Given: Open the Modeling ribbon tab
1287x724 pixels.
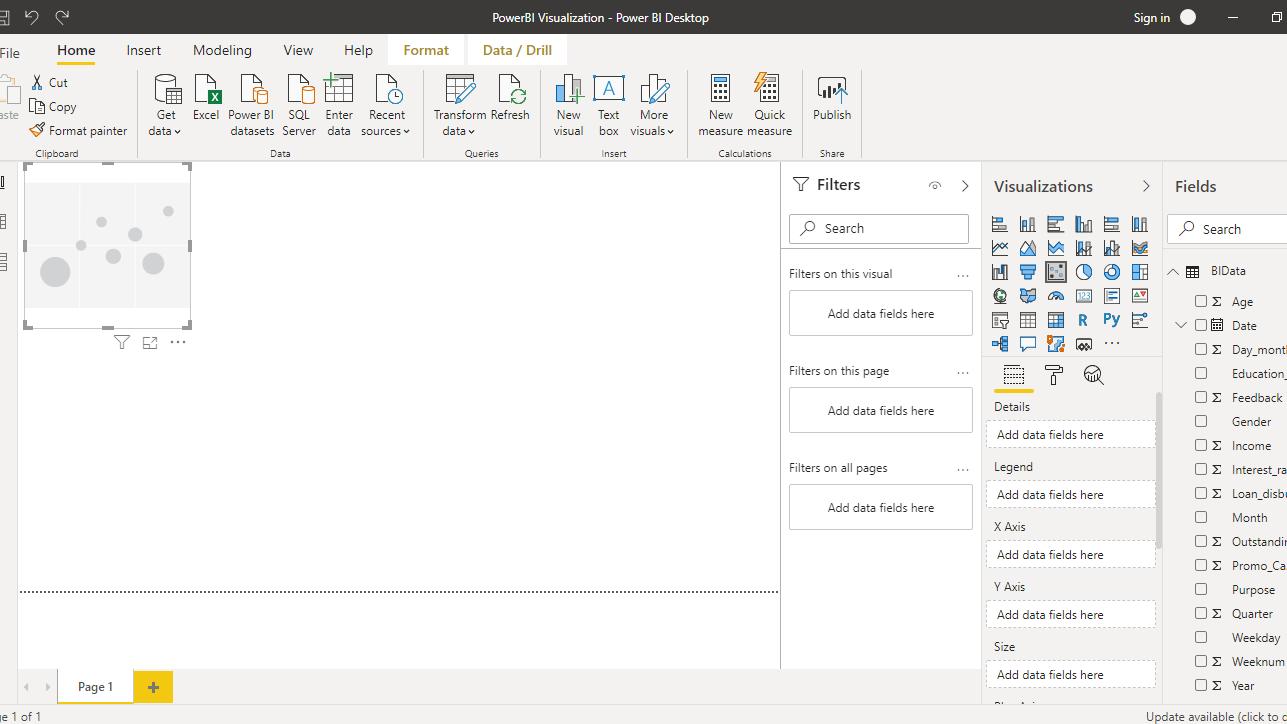Looking at the screenshot, I should pyautogui.click(x=222, y=50).
